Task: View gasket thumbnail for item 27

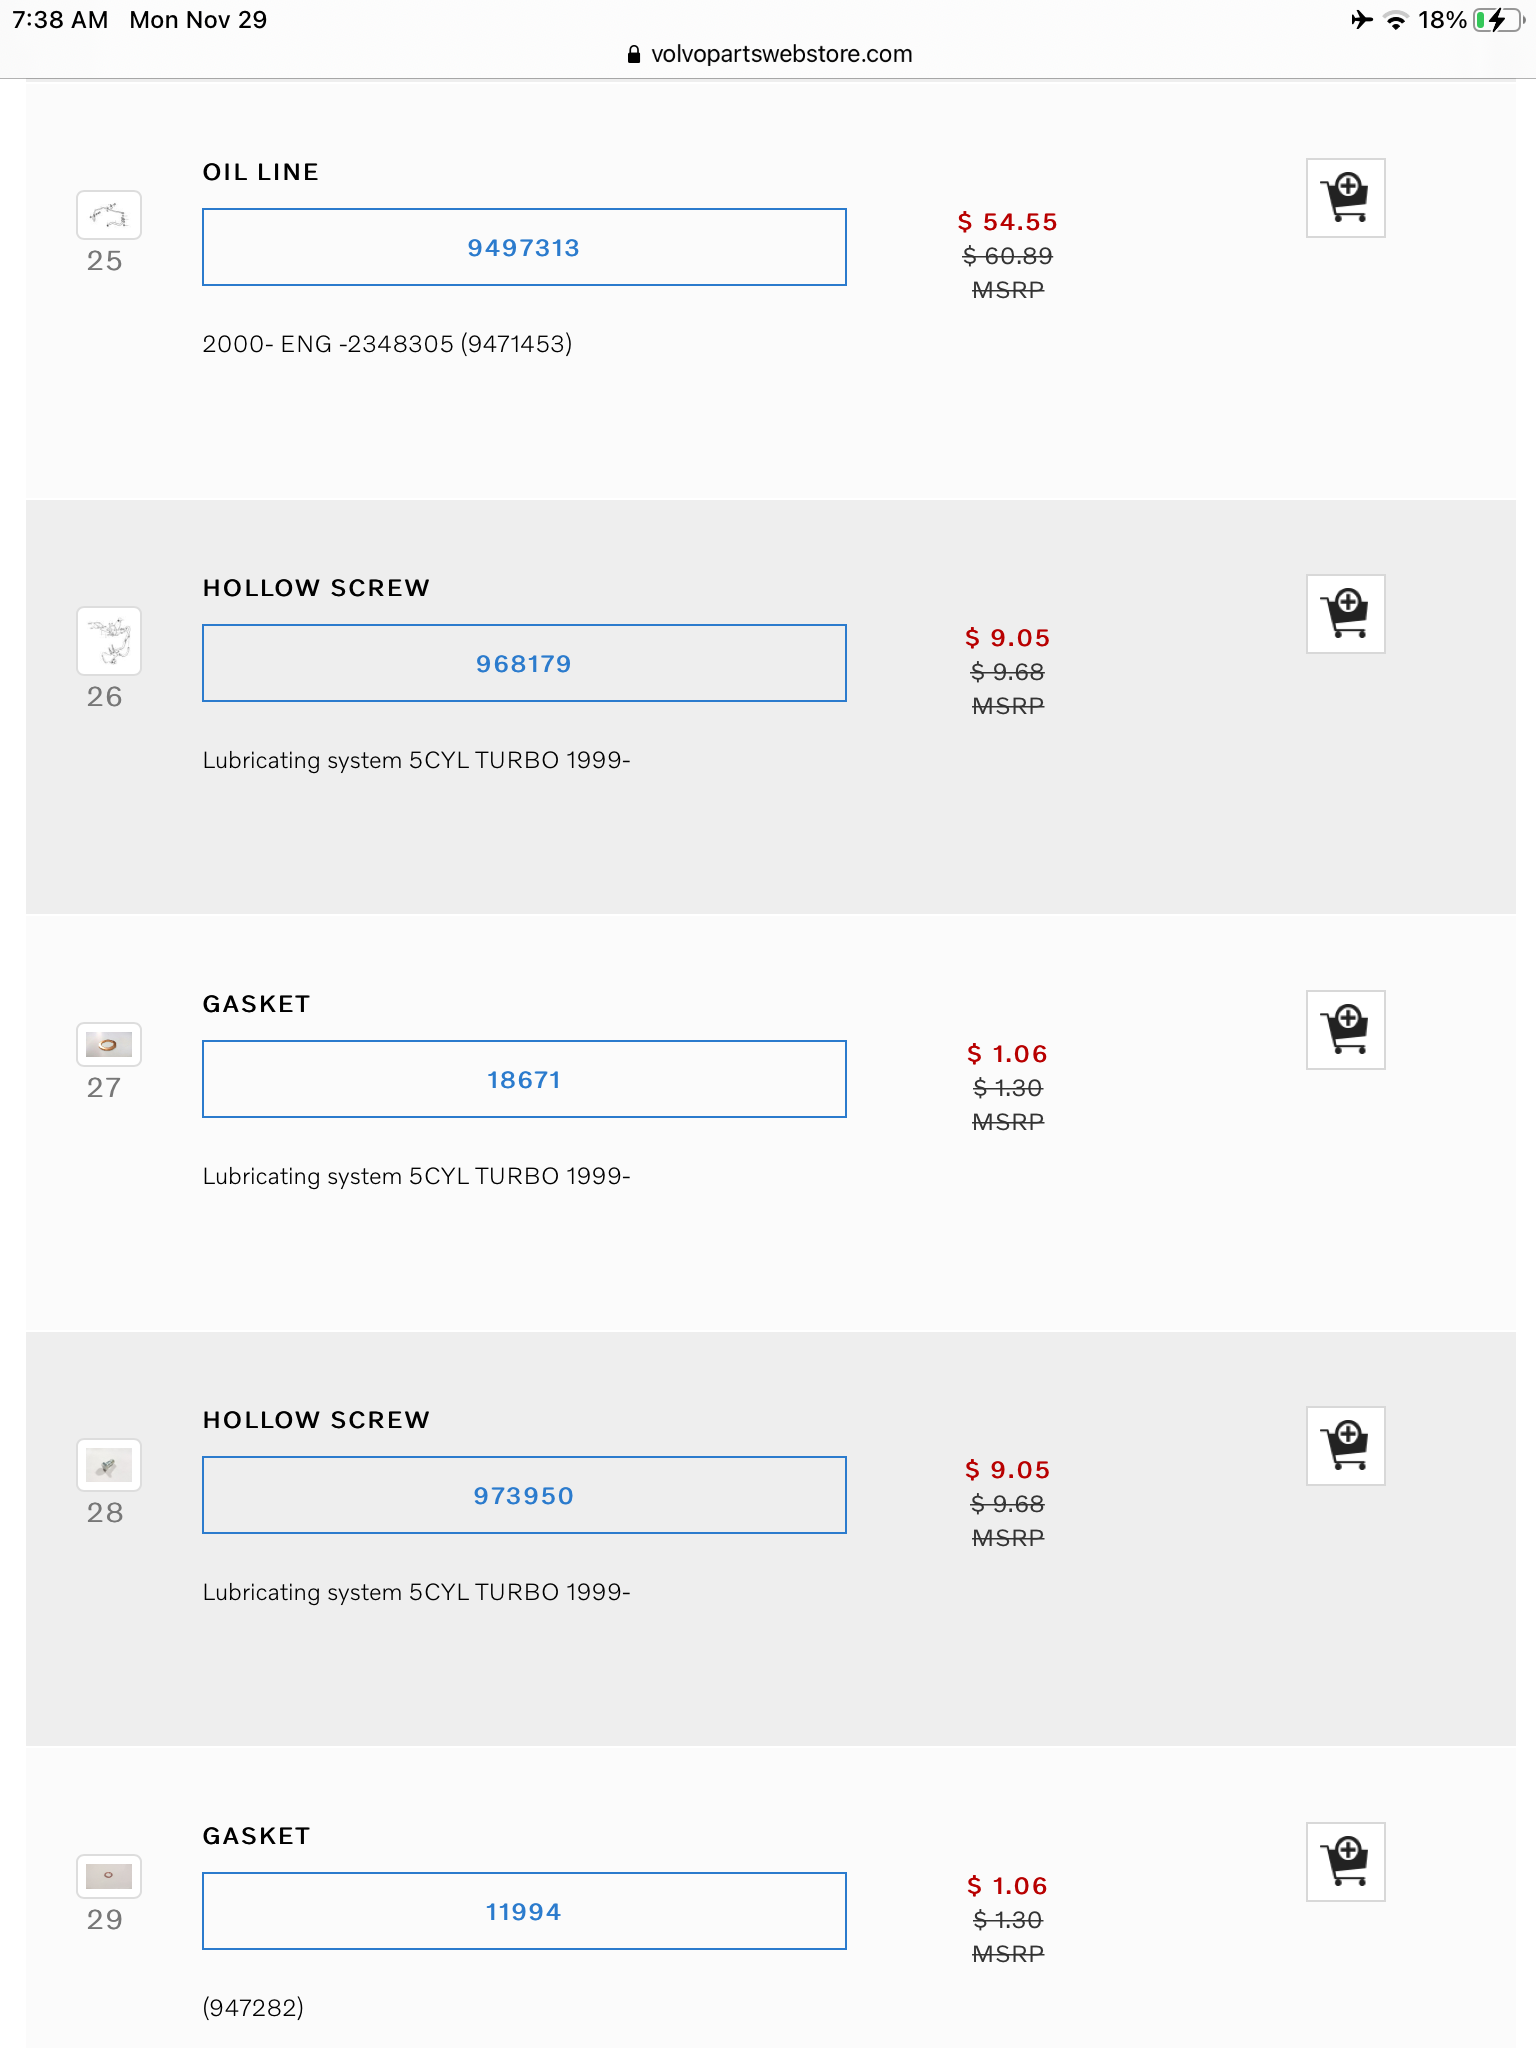Action: pyautogui.click(x=109, y=1045)
